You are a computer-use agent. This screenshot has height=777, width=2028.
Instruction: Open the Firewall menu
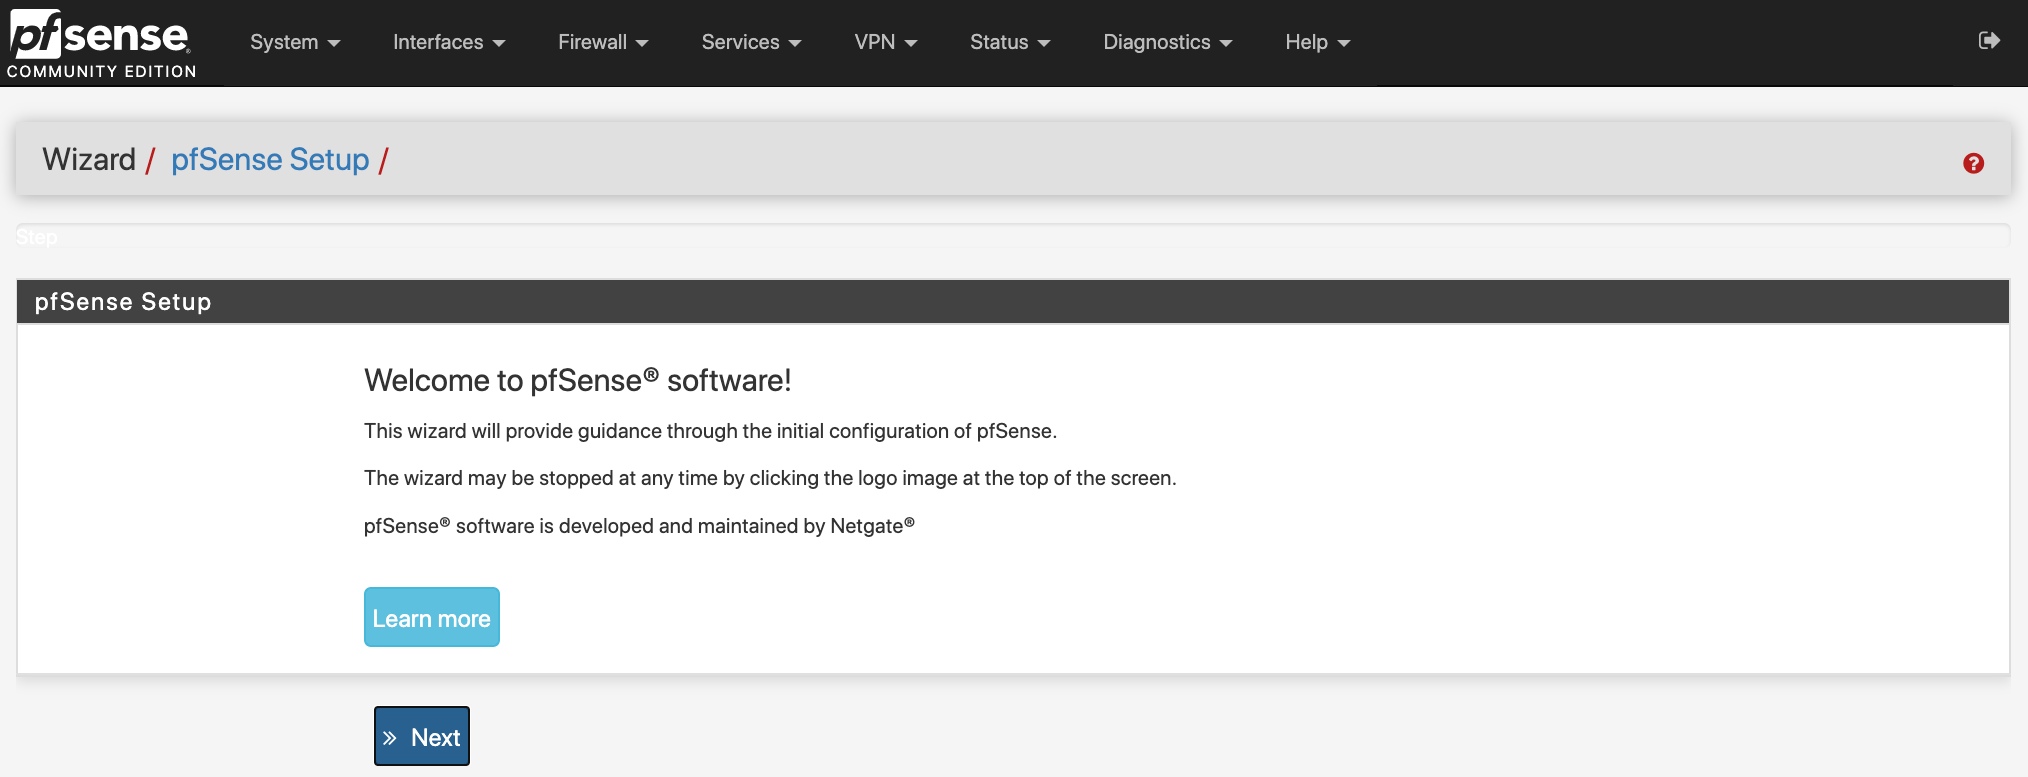pos(603,42)
